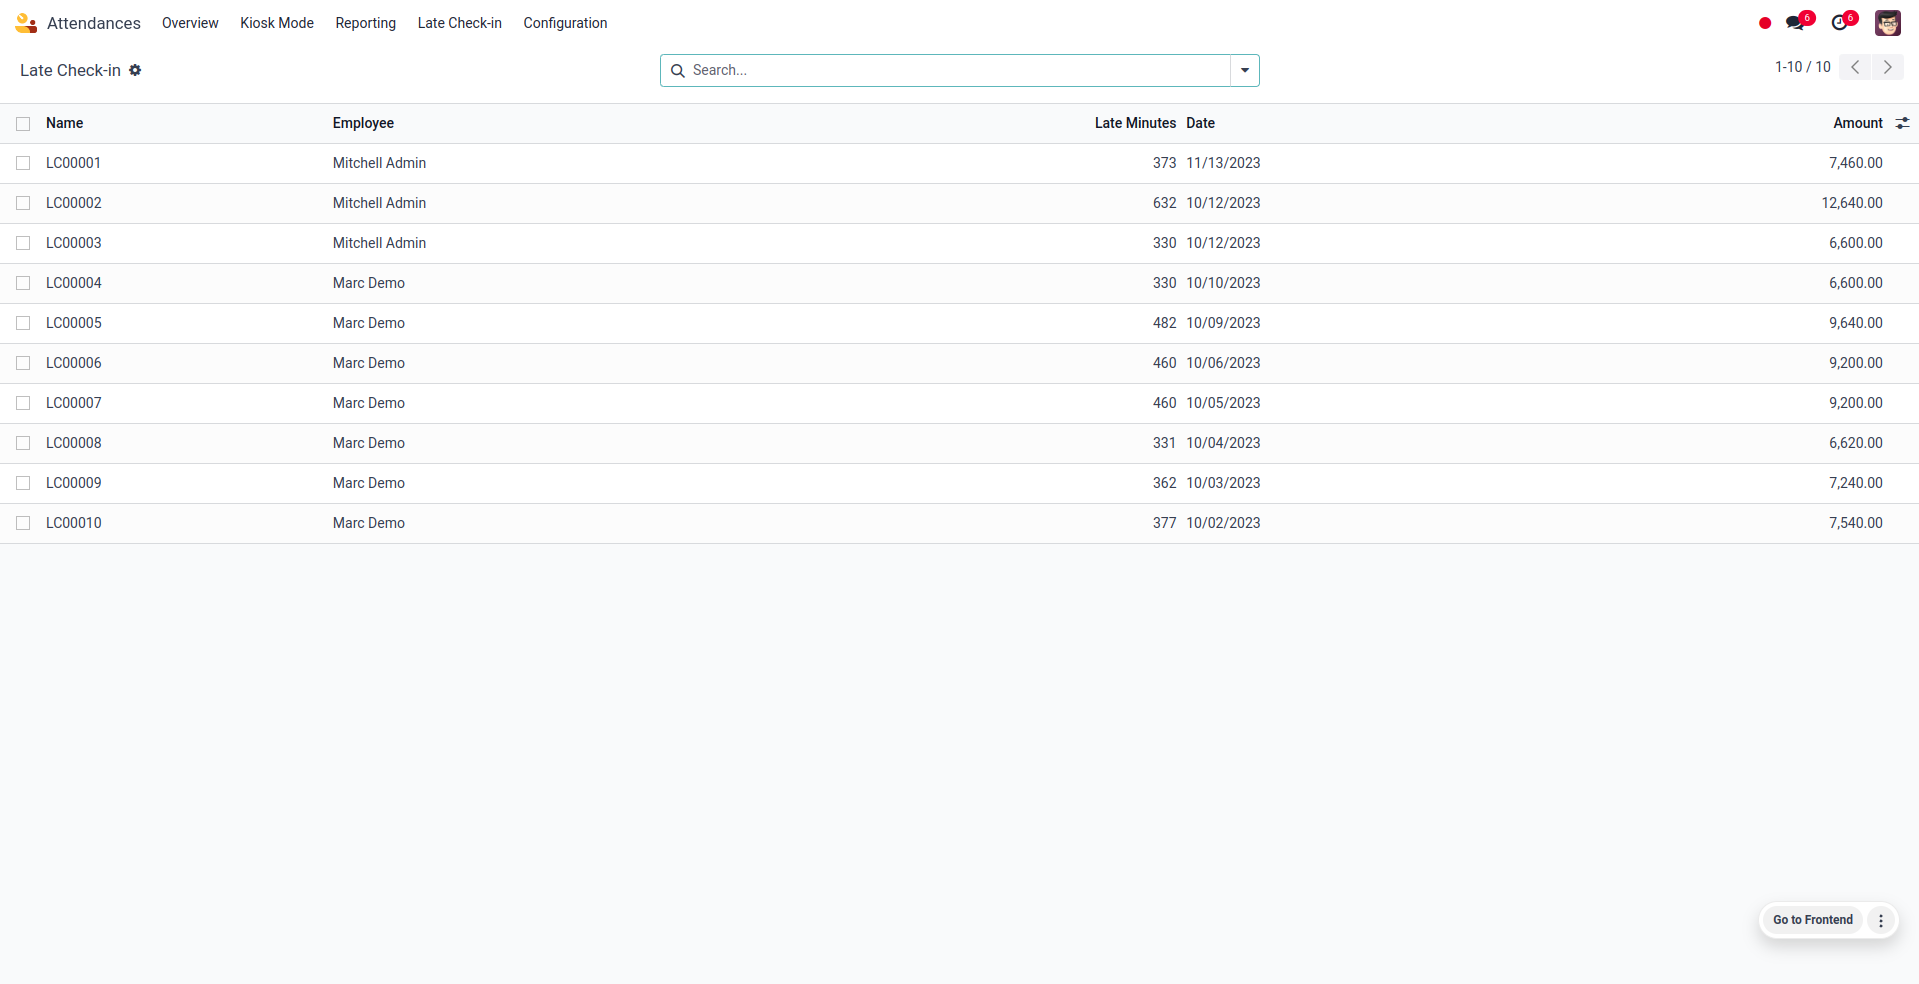Image resolution: width=1919 pixels, height=984 pixels.
Task: Sort by the Date column header
Action: coord(1200,123)
